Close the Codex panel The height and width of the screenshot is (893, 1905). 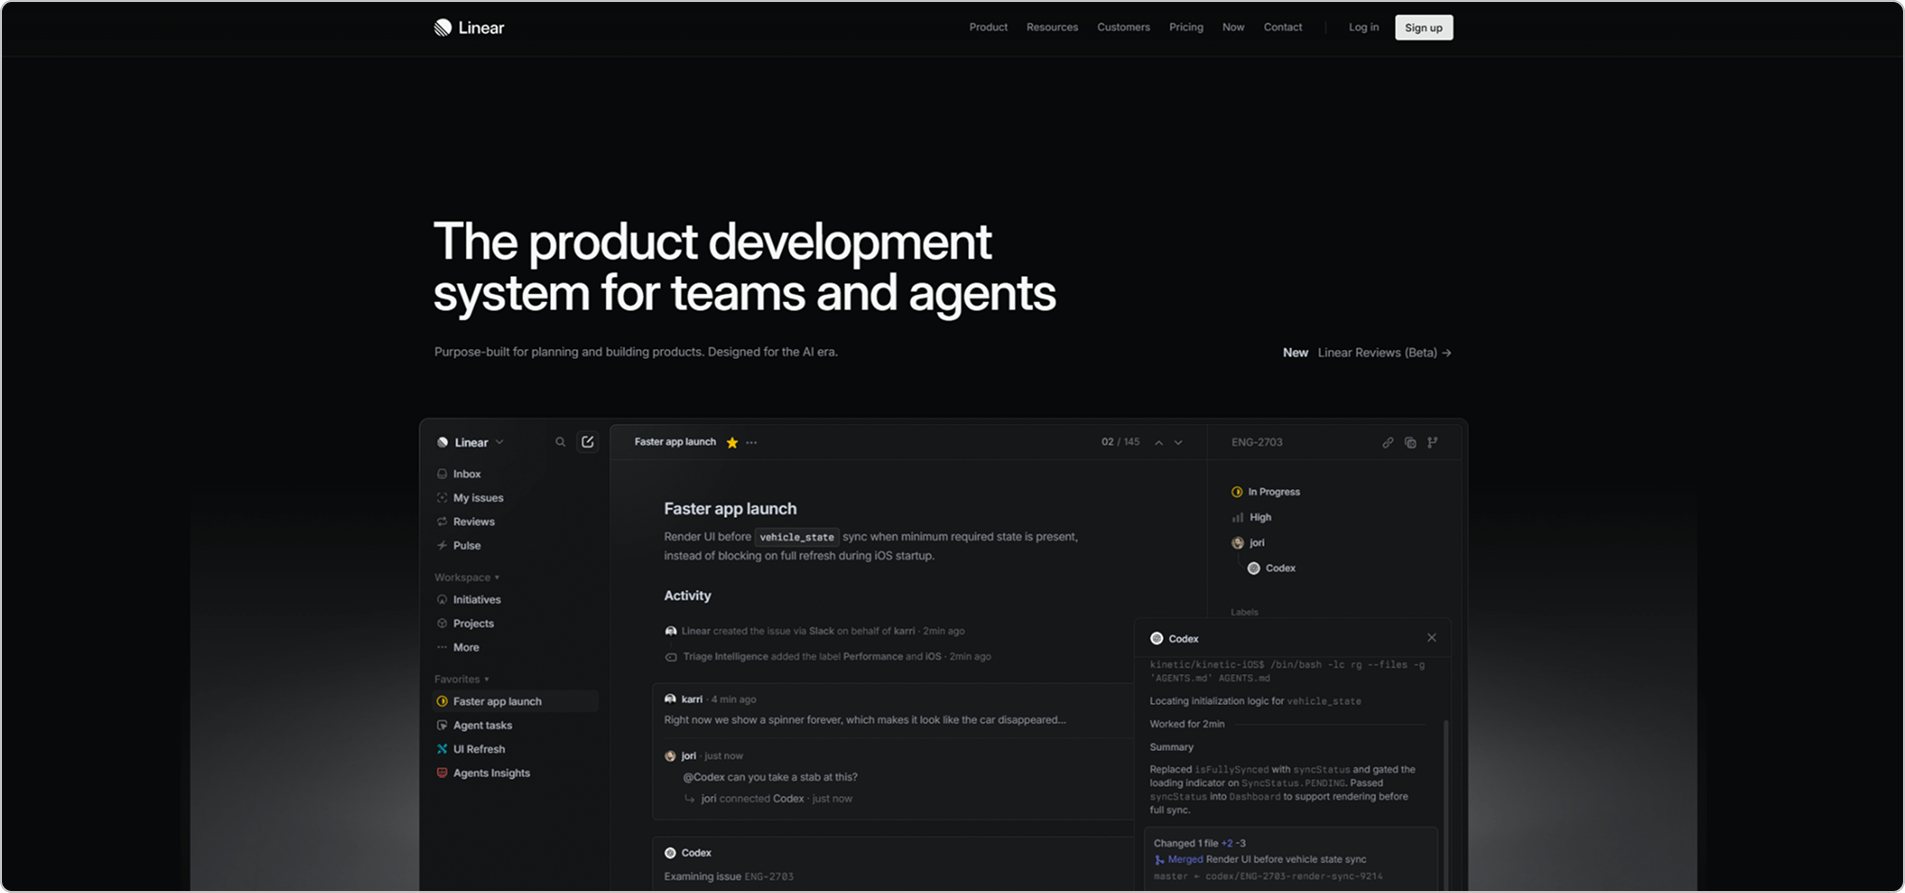[x=1432, y=638]
